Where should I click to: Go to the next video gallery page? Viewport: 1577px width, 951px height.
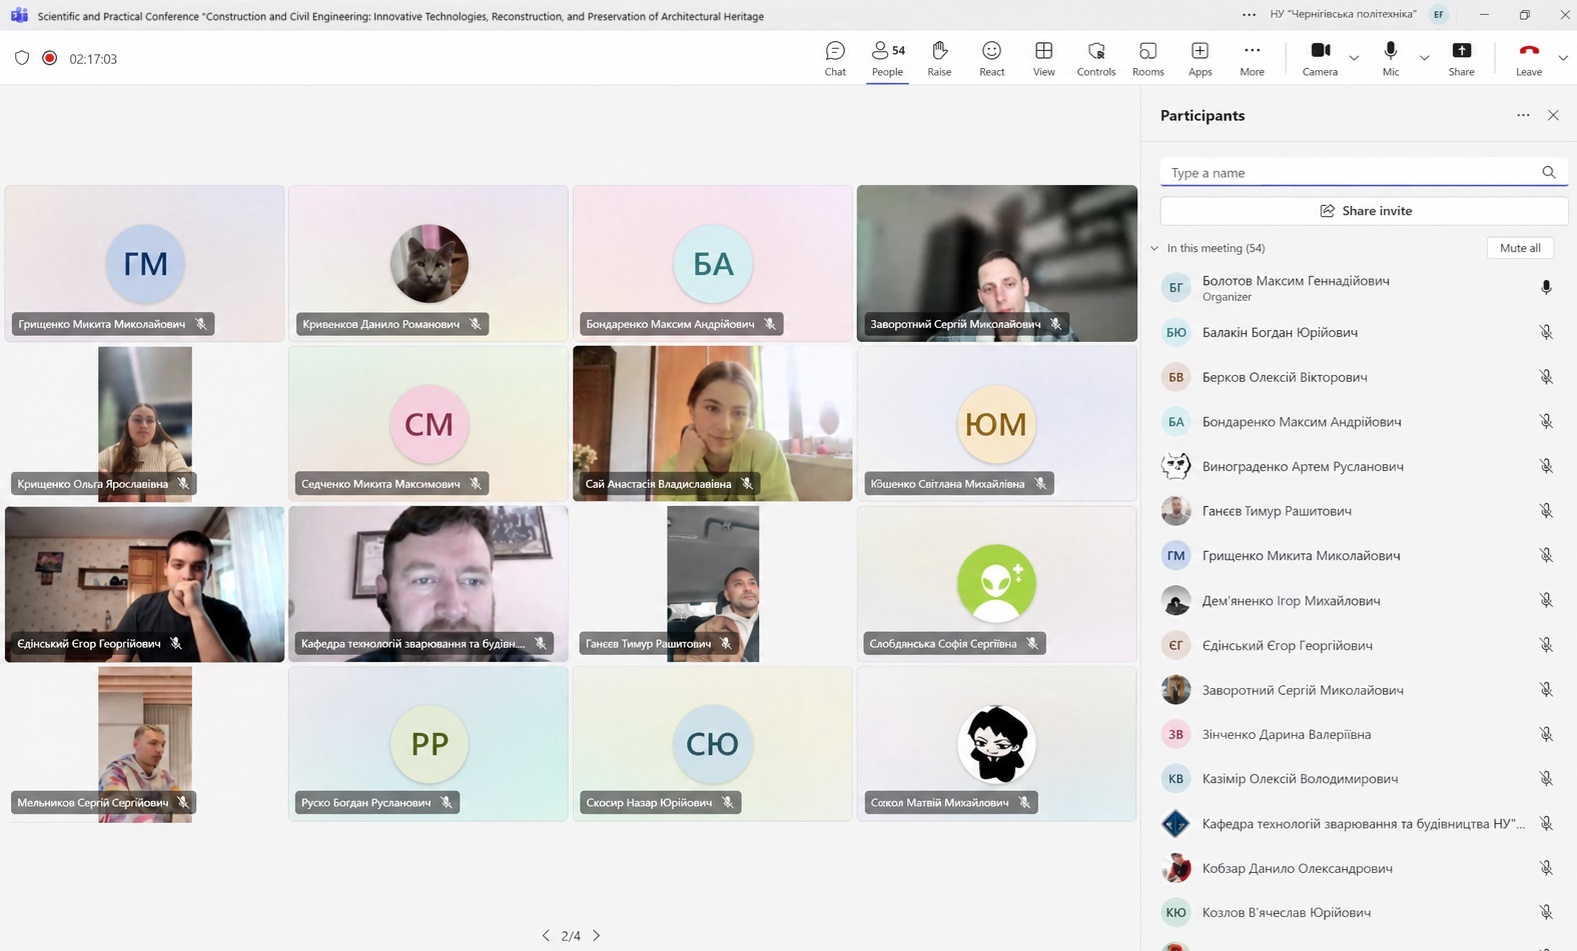[597, 936]
